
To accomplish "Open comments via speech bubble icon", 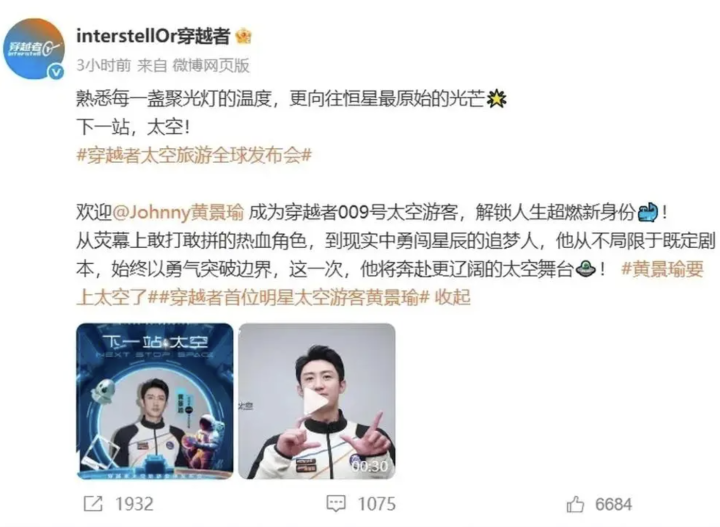I will tap(336, 504).
